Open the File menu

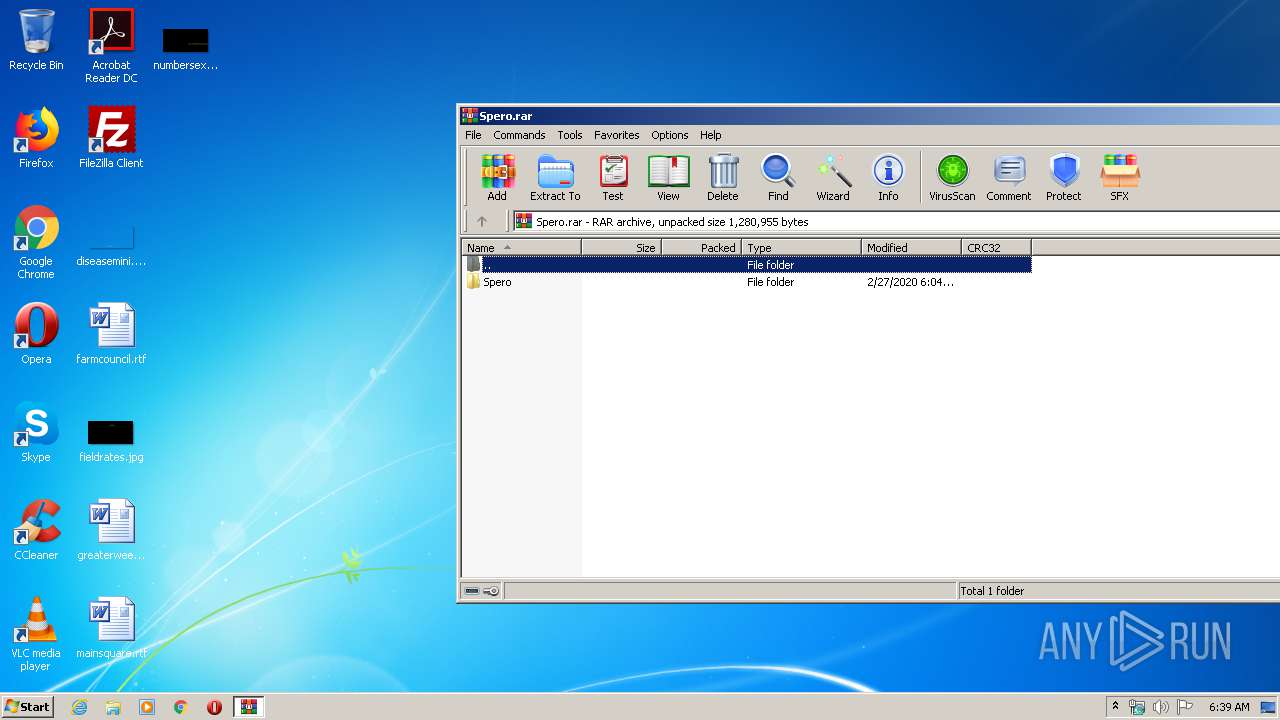click(473, 135)
